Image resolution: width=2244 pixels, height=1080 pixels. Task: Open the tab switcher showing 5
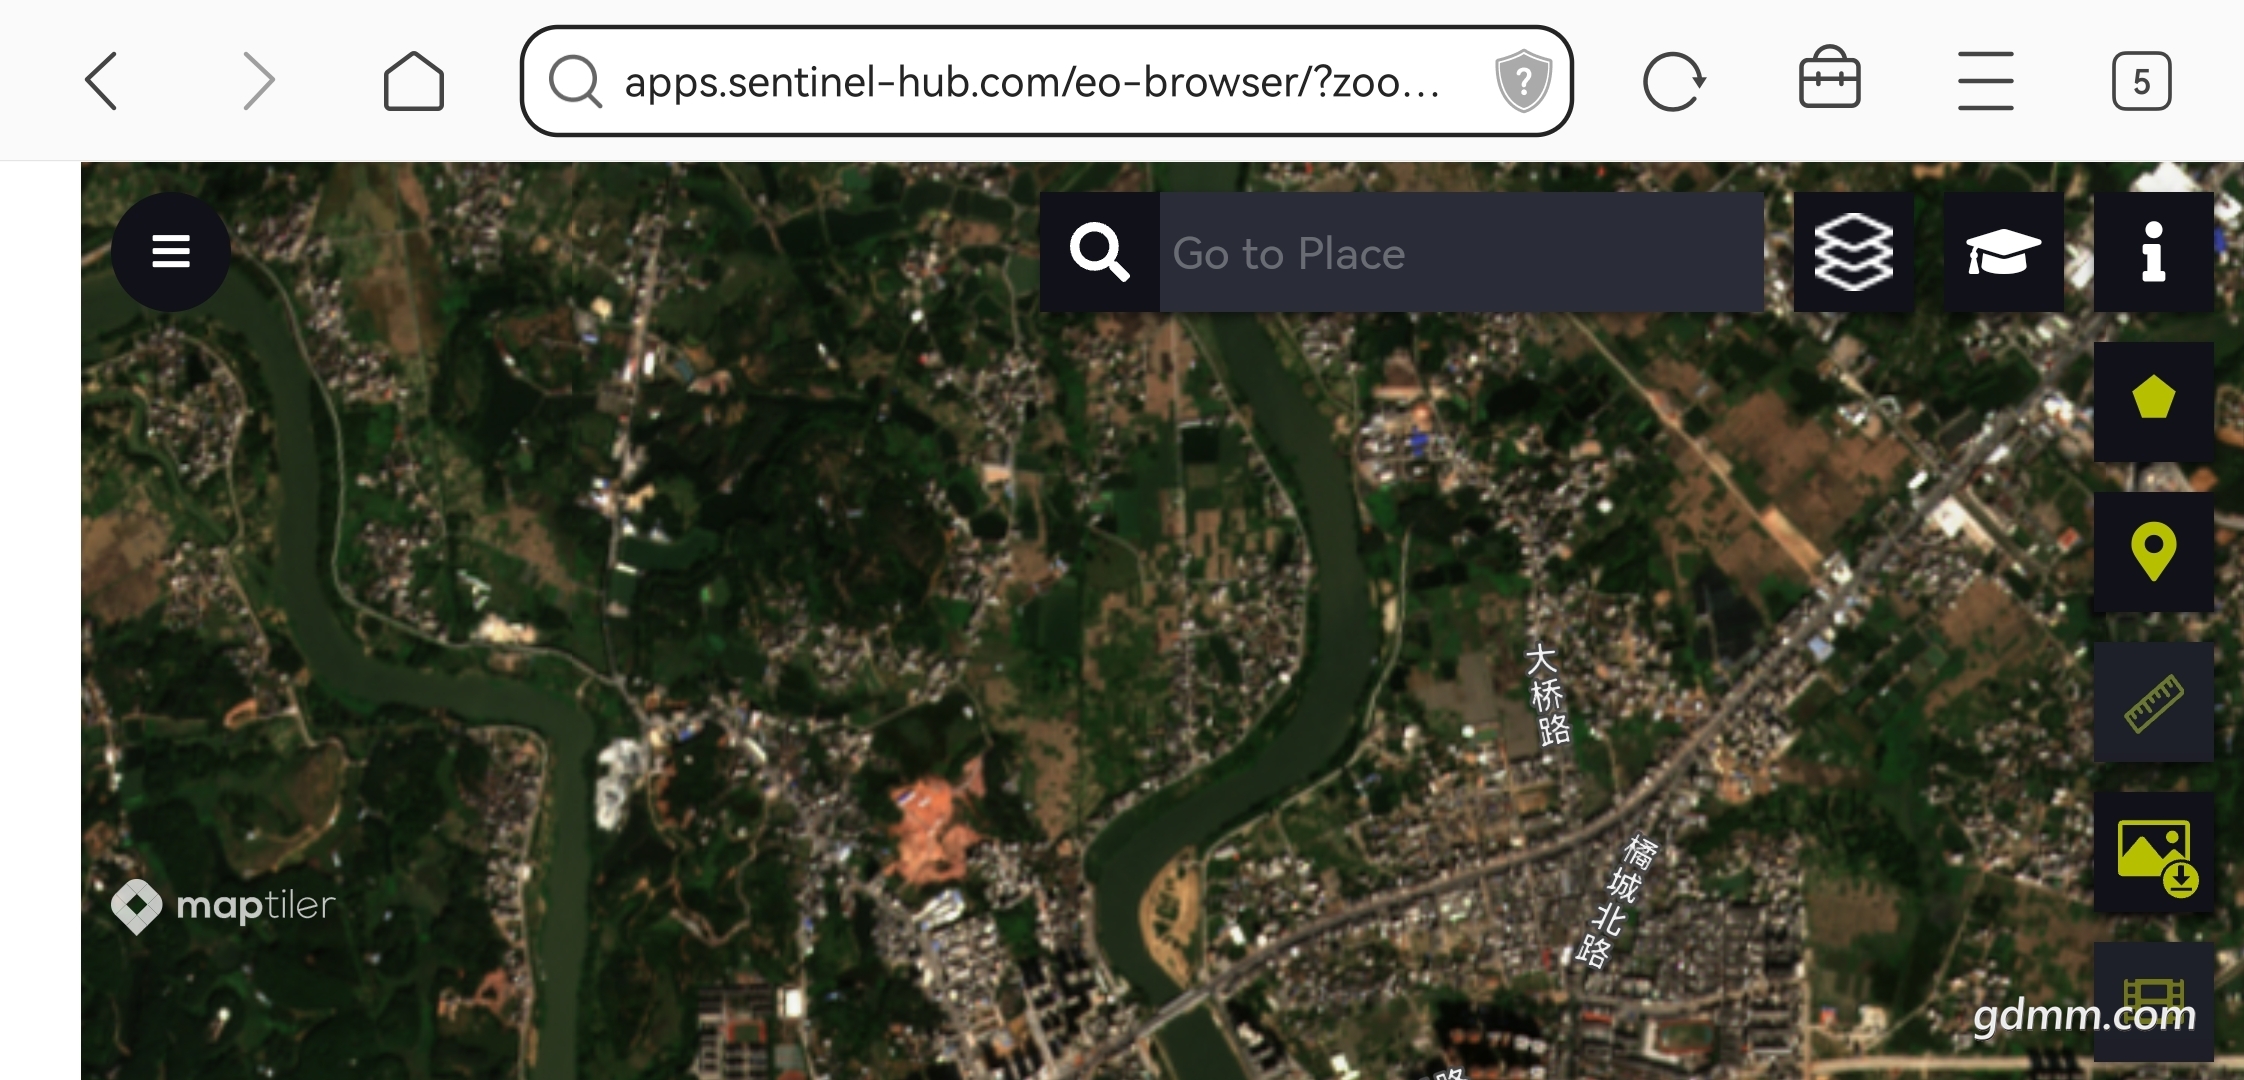click(x=2141, y=81)
